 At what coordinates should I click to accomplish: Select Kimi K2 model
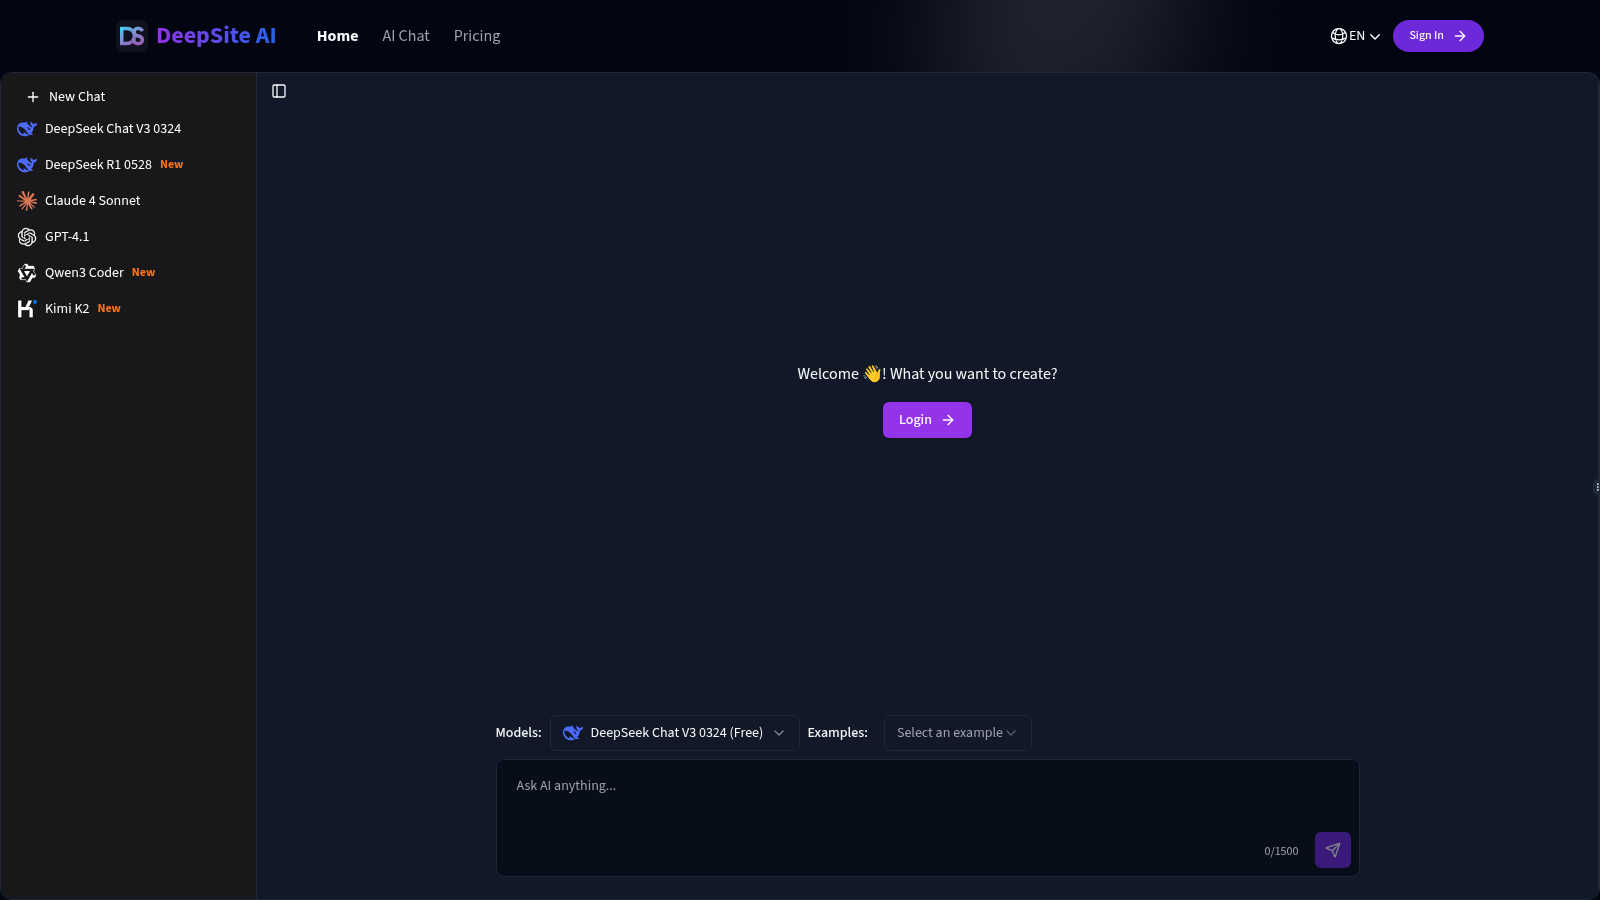[x=67, y=309]
